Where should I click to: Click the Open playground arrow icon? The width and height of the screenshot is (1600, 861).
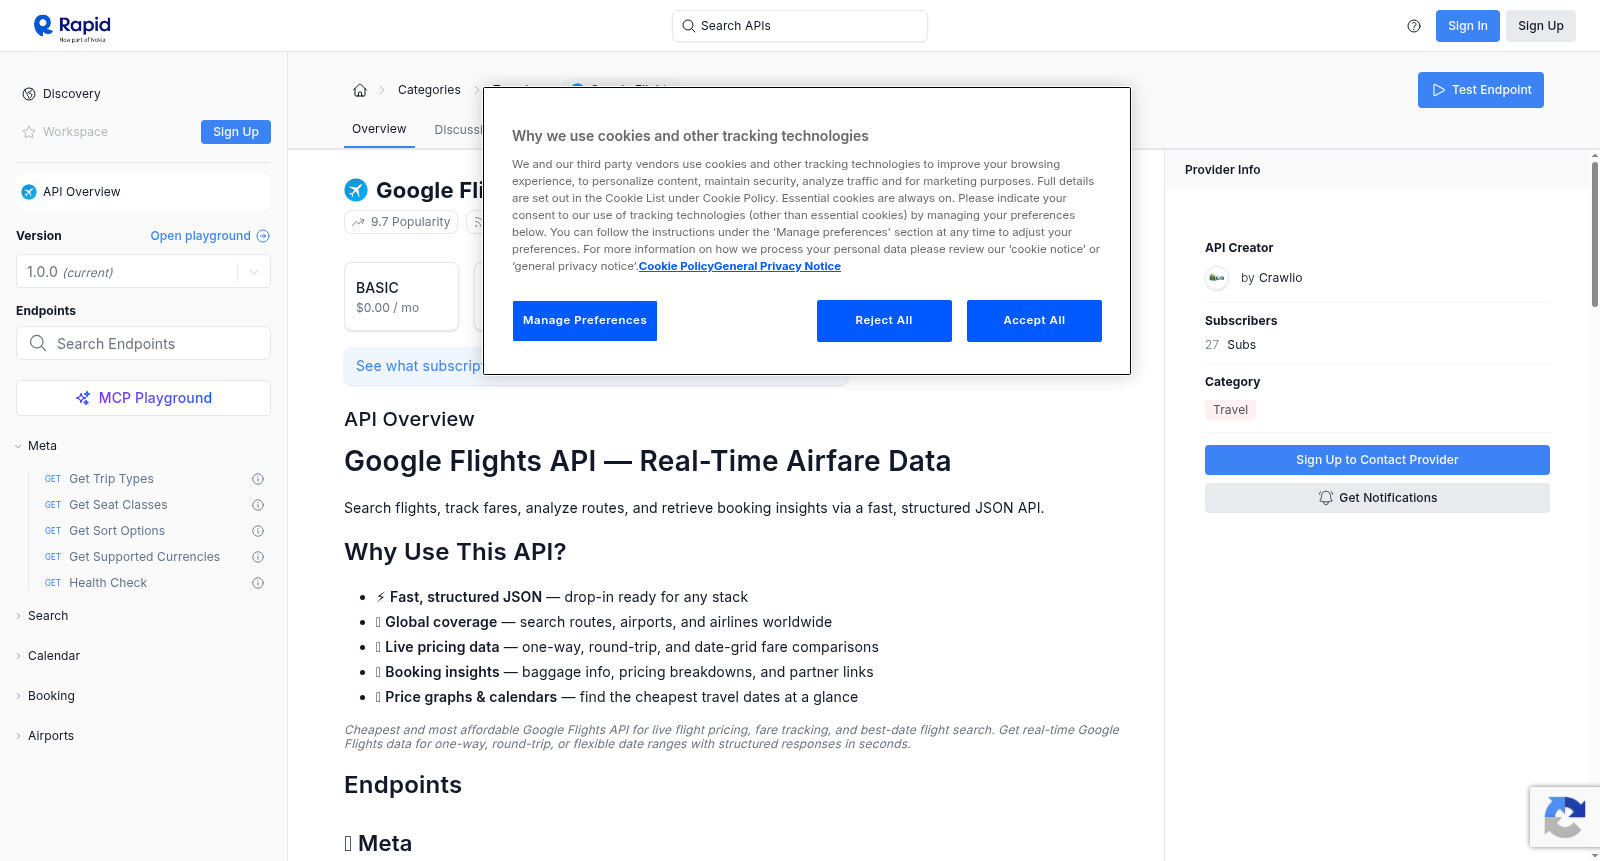[x=263, y=236]
